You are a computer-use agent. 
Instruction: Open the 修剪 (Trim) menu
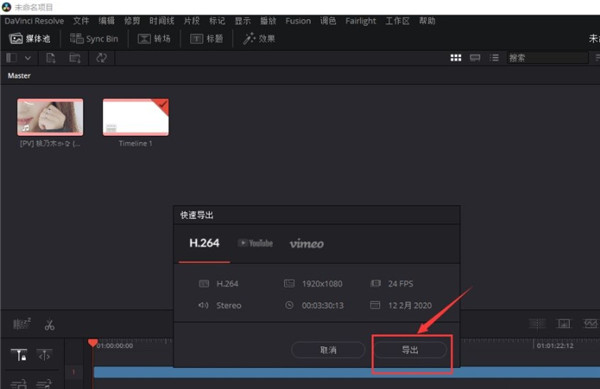pyautogui.click(x=132, y=21)
